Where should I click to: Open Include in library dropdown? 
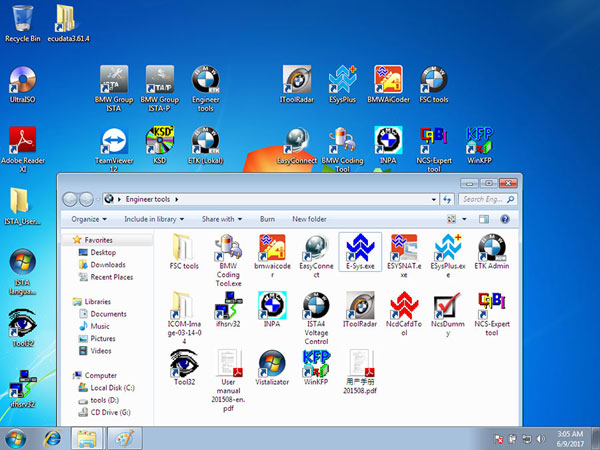pos(154,219)
